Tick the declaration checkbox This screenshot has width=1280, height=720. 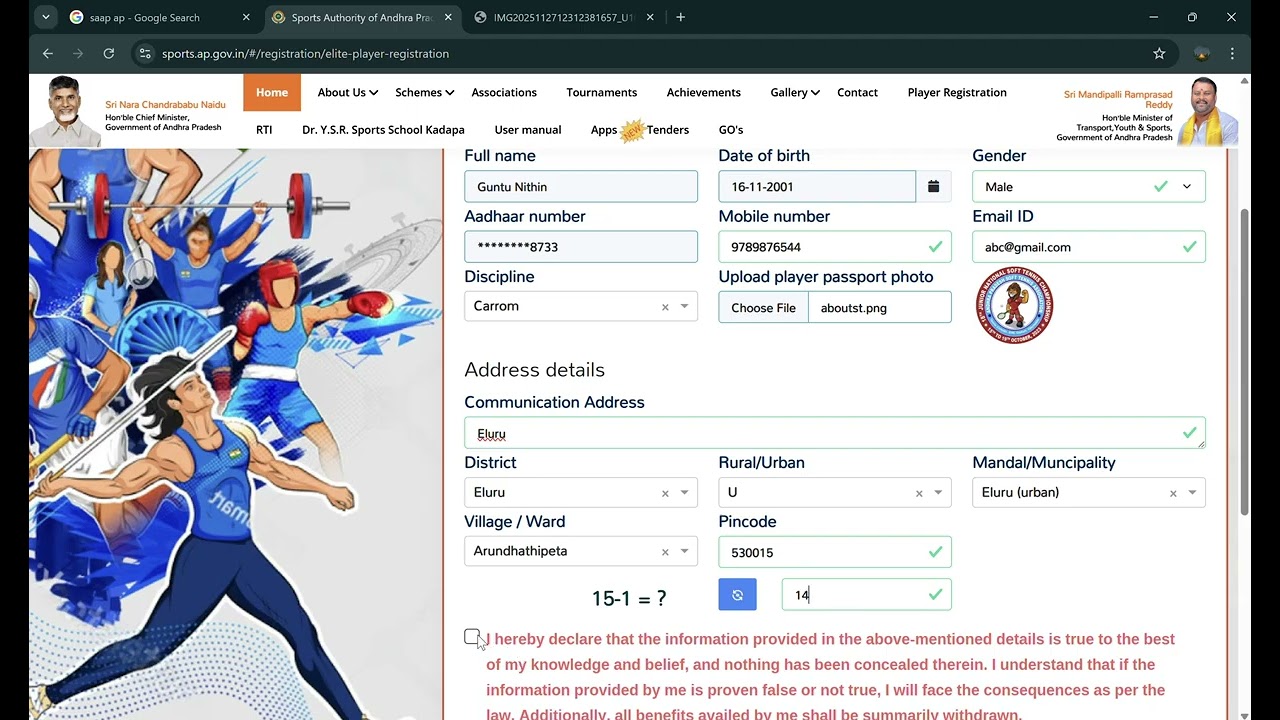472,637
